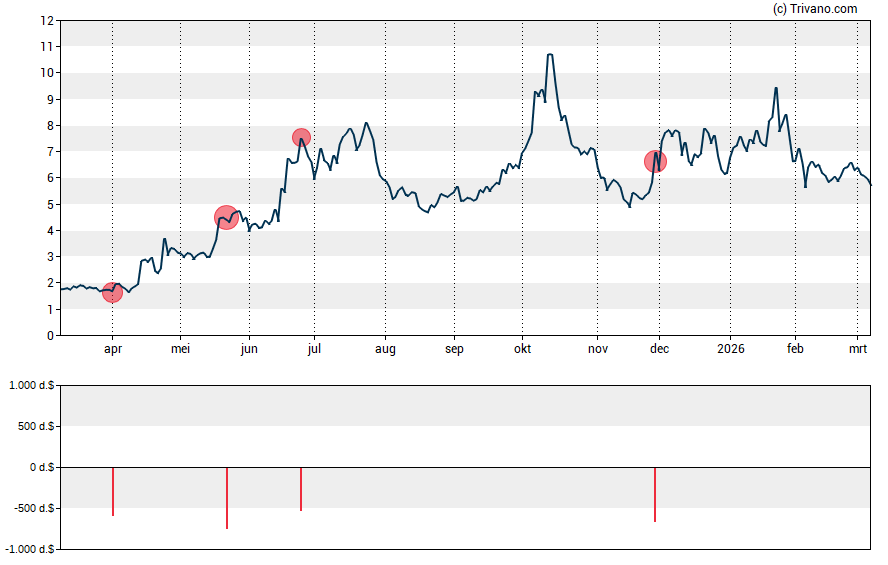Select the 'feb' month label
The width and height of the screenshot is (888, 565).
pos(795,349)
